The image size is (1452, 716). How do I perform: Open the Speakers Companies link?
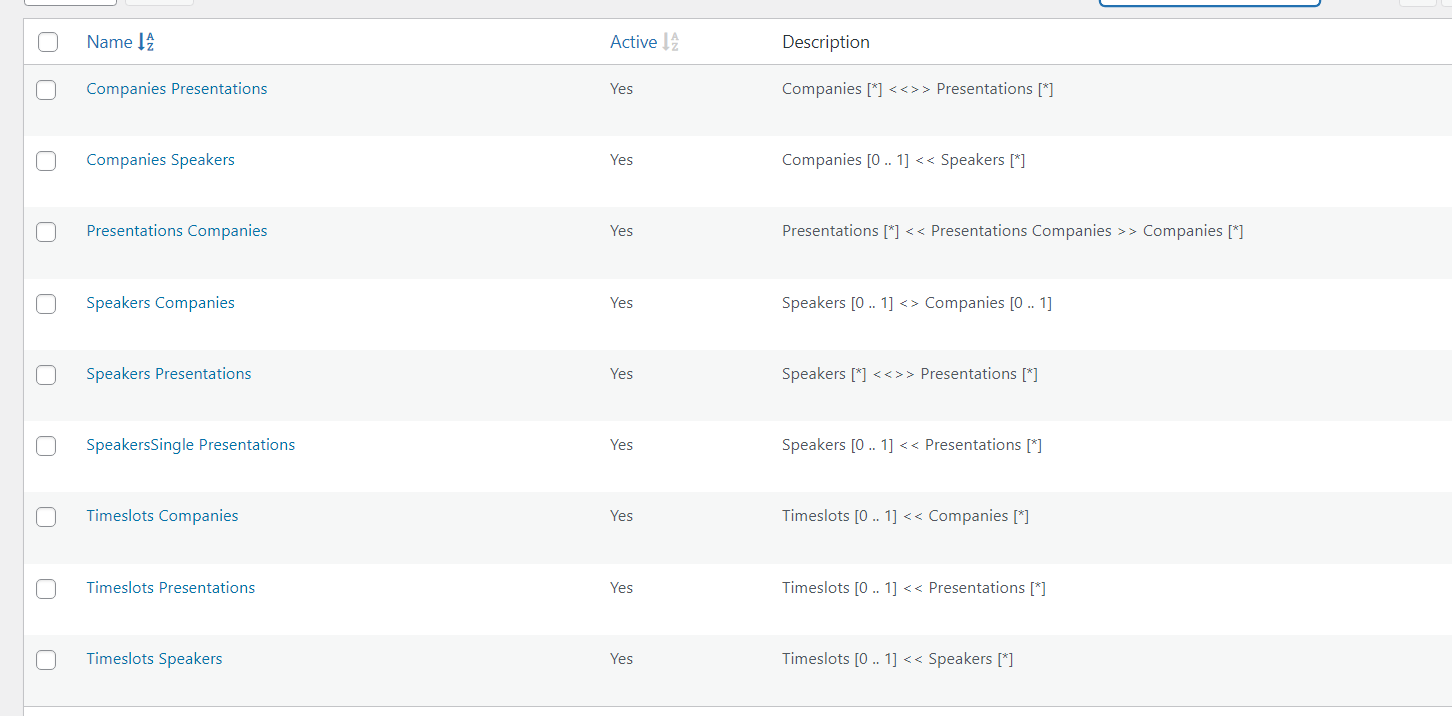[x=160, y=303]
